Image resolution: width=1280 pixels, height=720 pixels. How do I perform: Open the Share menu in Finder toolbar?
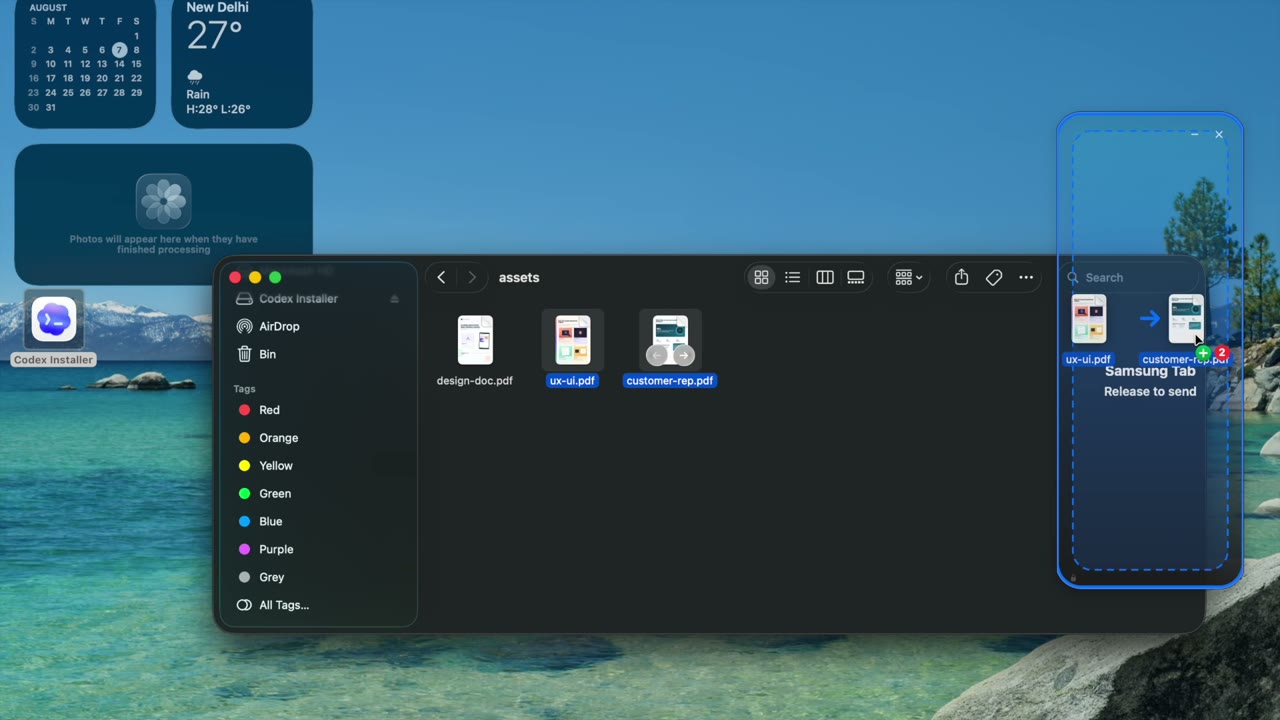pyautogui.click(x=961, y=278)
